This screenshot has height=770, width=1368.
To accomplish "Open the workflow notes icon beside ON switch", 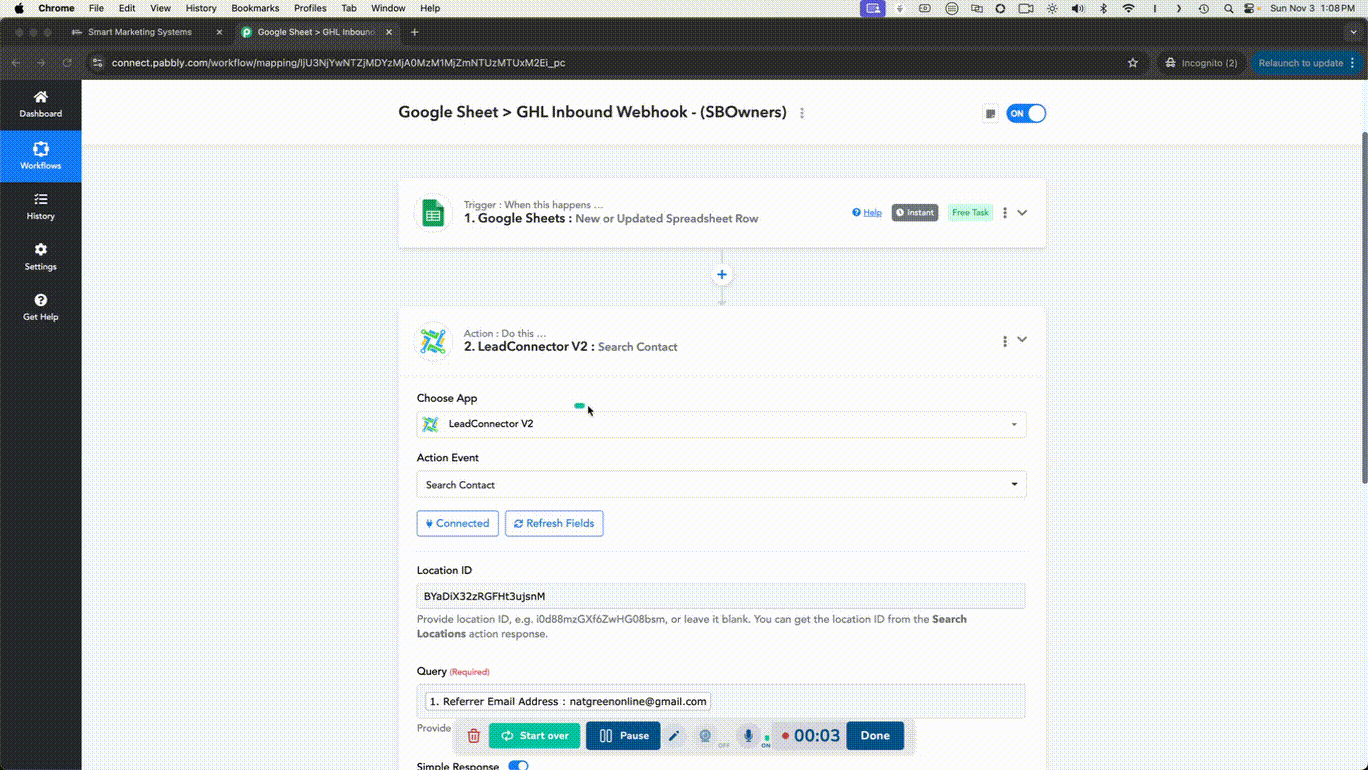I will coord(990,114).
